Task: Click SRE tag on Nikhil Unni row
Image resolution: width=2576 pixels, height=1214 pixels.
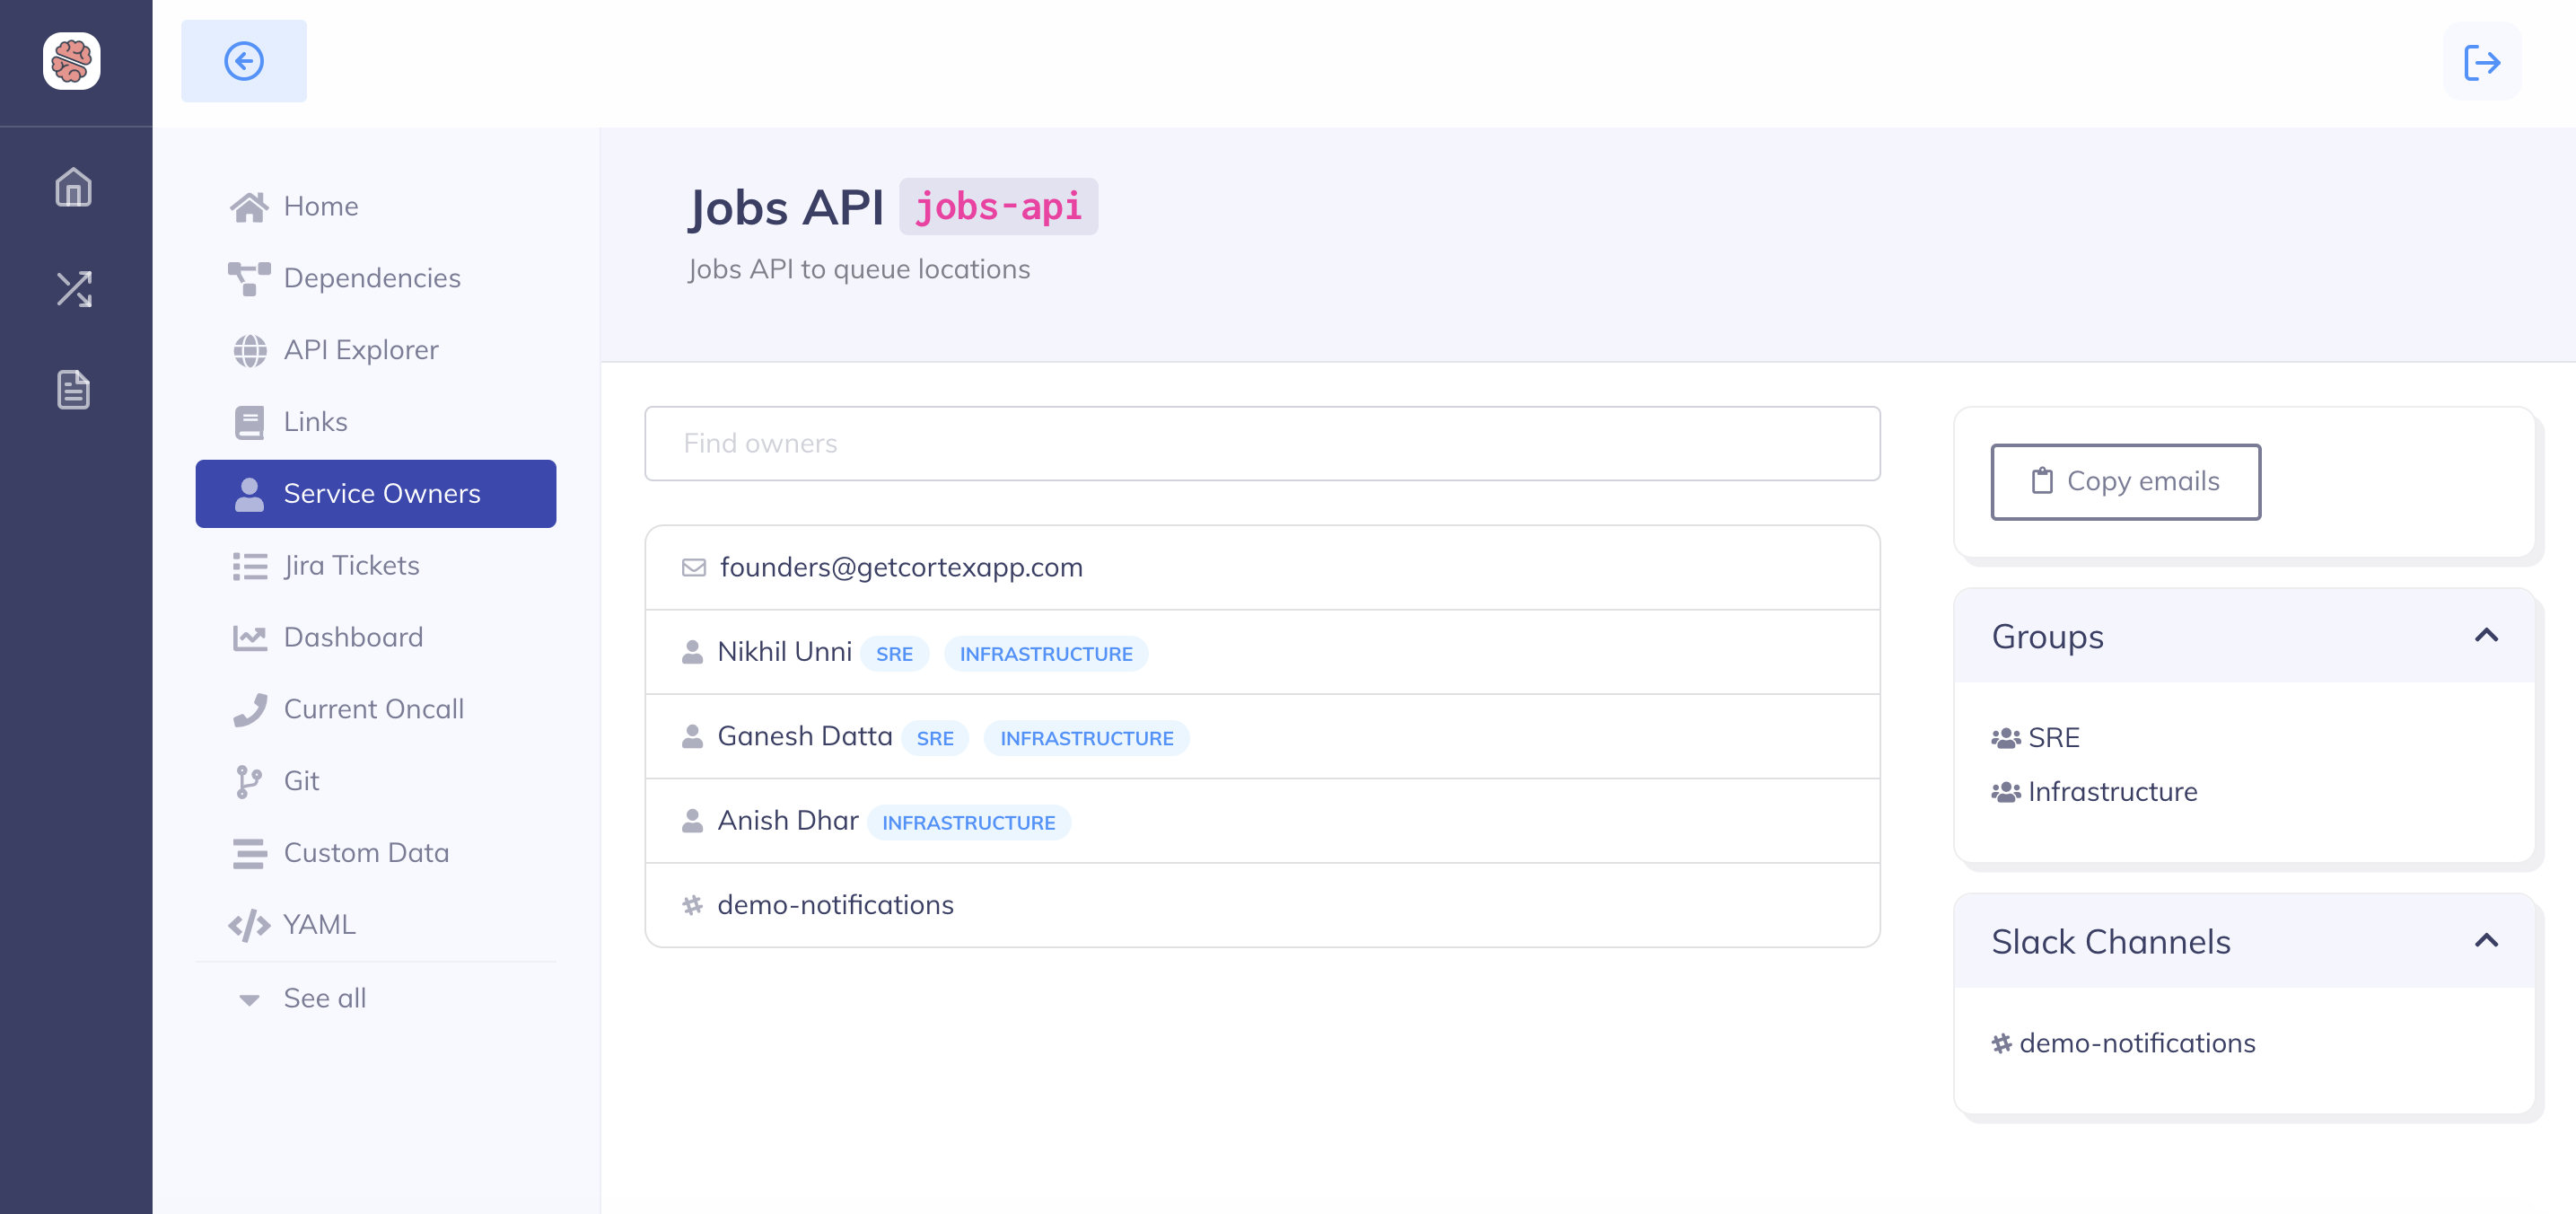Action: point(894,654)
